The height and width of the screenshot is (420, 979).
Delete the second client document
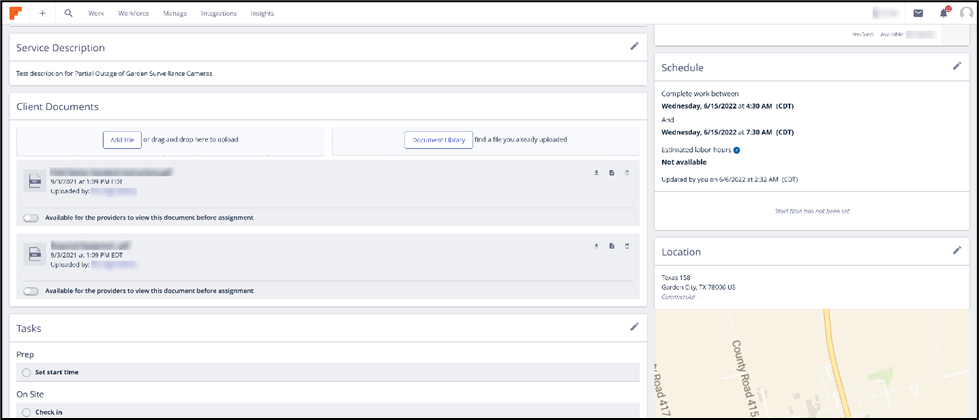pyautogui.click(x=627, y=246)
